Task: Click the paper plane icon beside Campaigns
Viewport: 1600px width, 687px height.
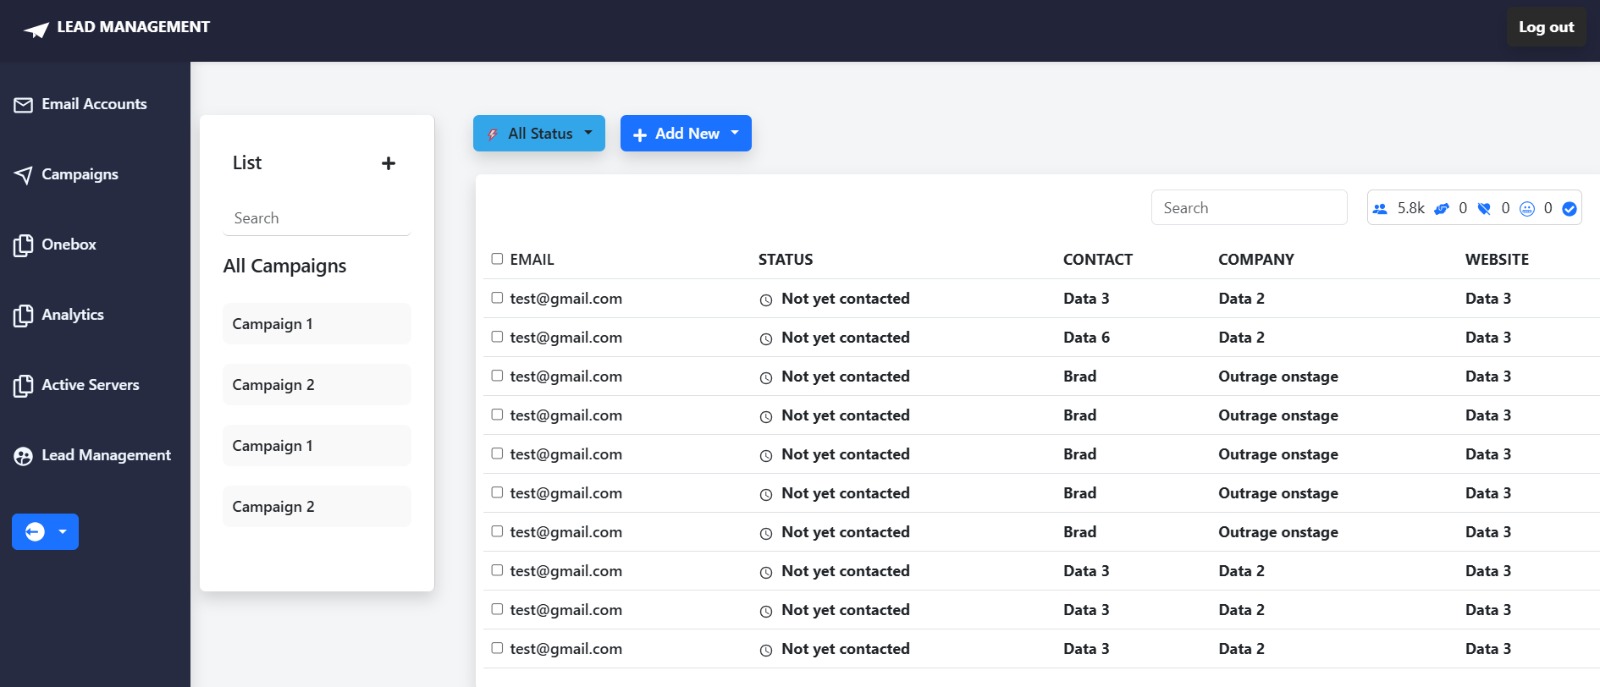Action: [23, 175]
